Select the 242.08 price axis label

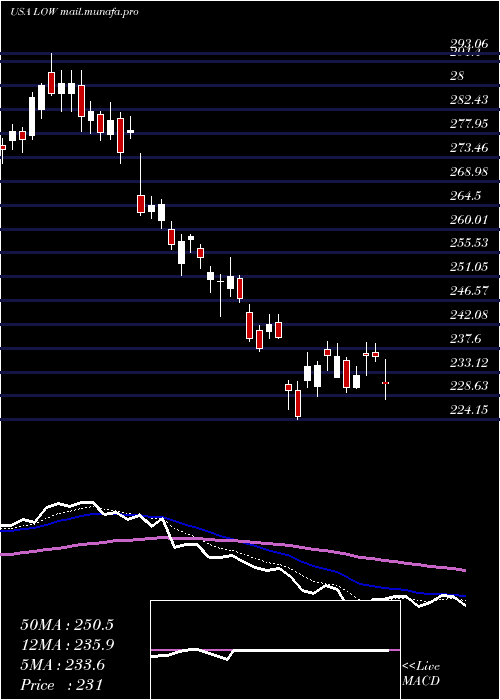click(x=468, y=315)
